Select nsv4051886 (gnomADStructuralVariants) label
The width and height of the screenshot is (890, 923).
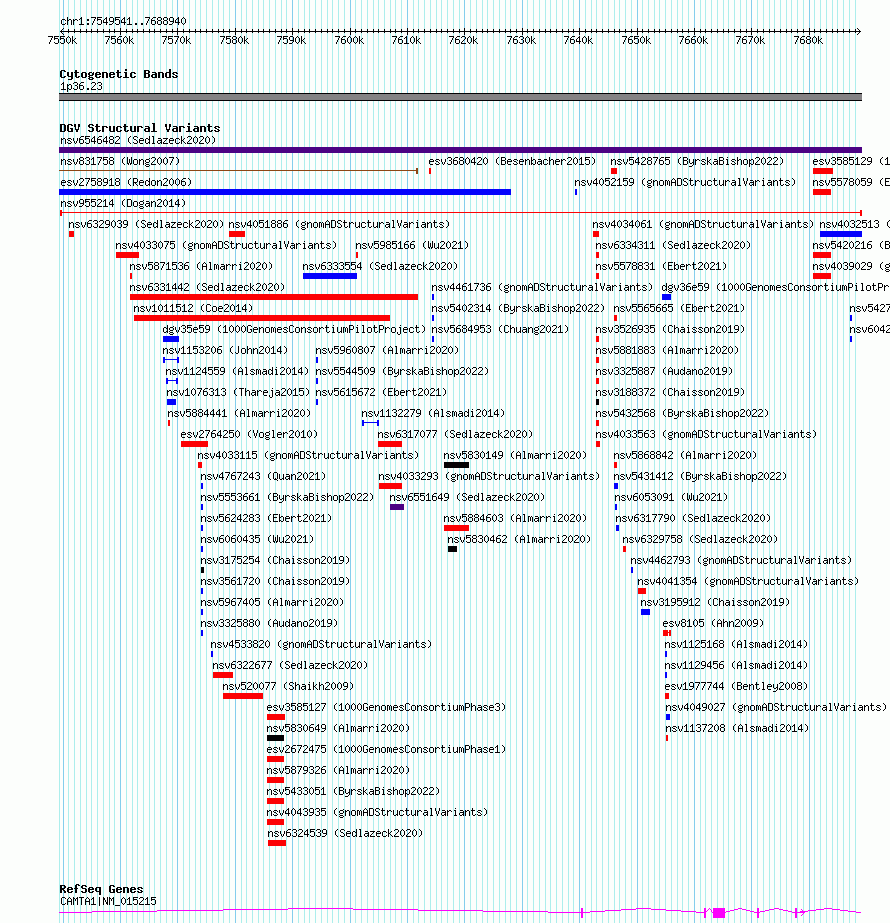[339, 224]
